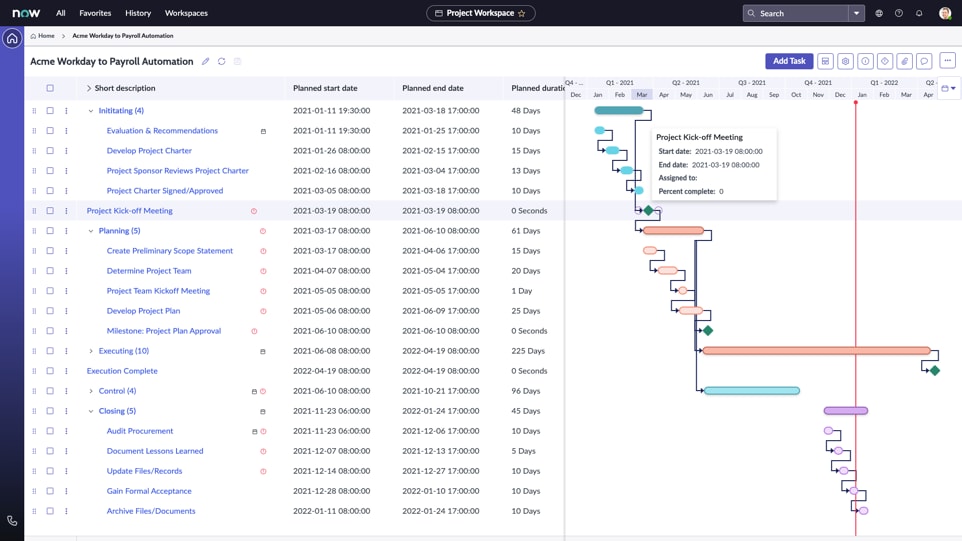Refresh the project with the reload icon

[221, 61]
